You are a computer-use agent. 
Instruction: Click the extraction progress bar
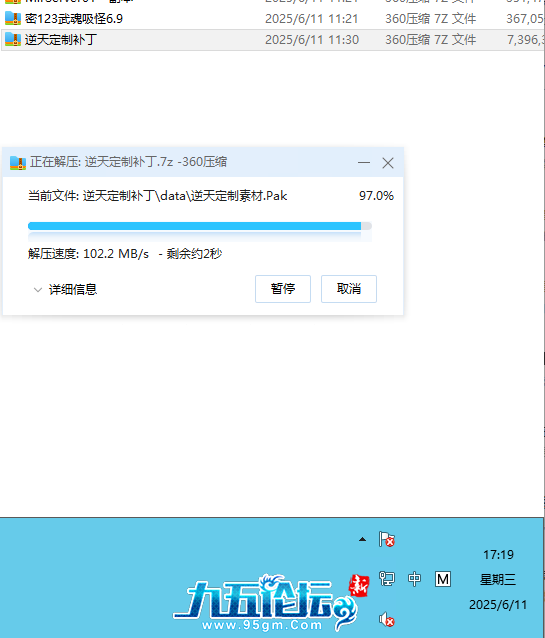tap(199, 226)
